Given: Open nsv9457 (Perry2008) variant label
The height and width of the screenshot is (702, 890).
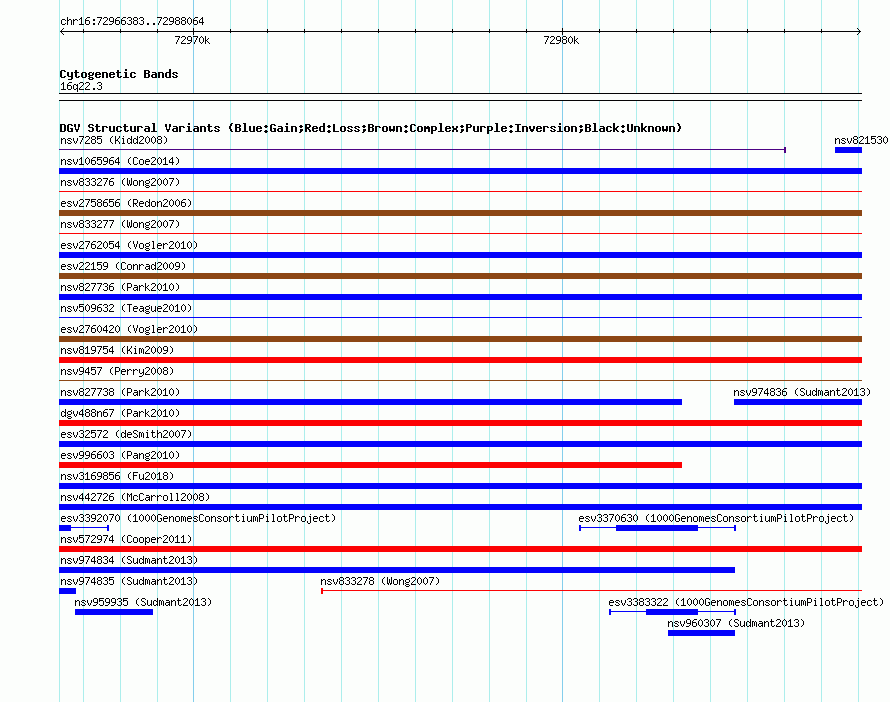Looking at the screenshot, I should (117, 371).
